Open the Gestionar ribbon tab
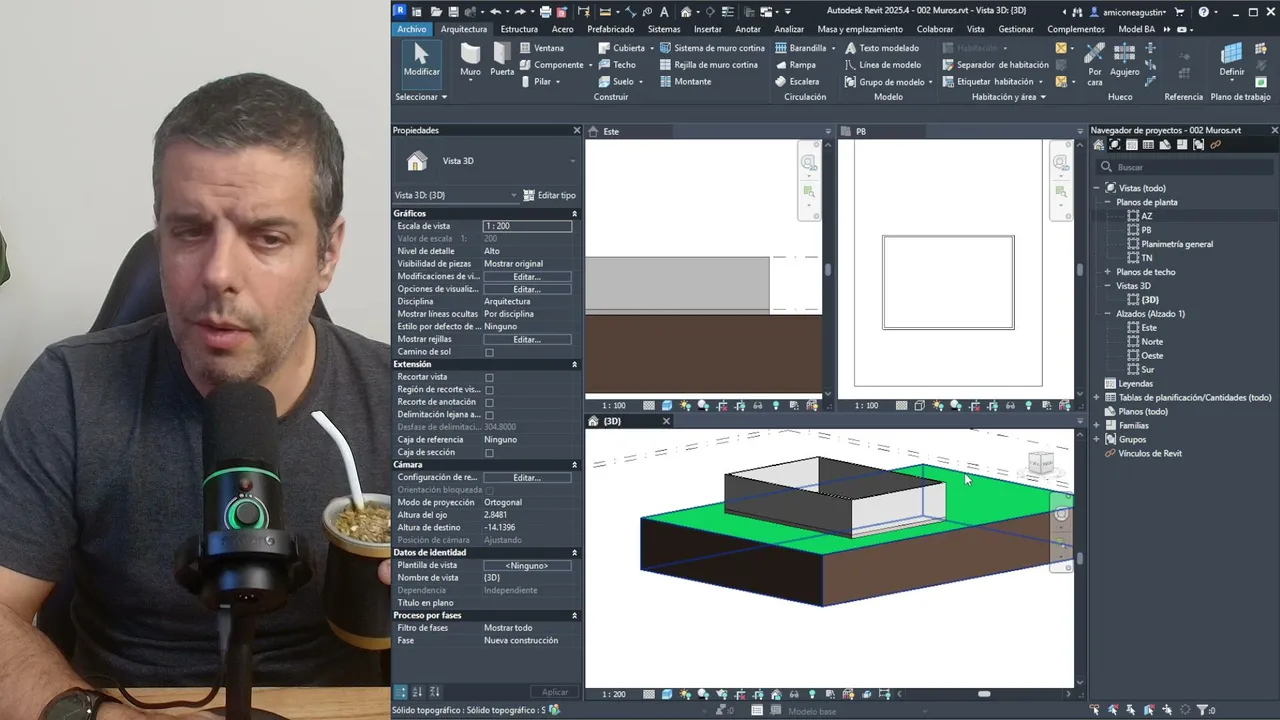This screenshot has height=720, width=1280. click(1016, 29)
